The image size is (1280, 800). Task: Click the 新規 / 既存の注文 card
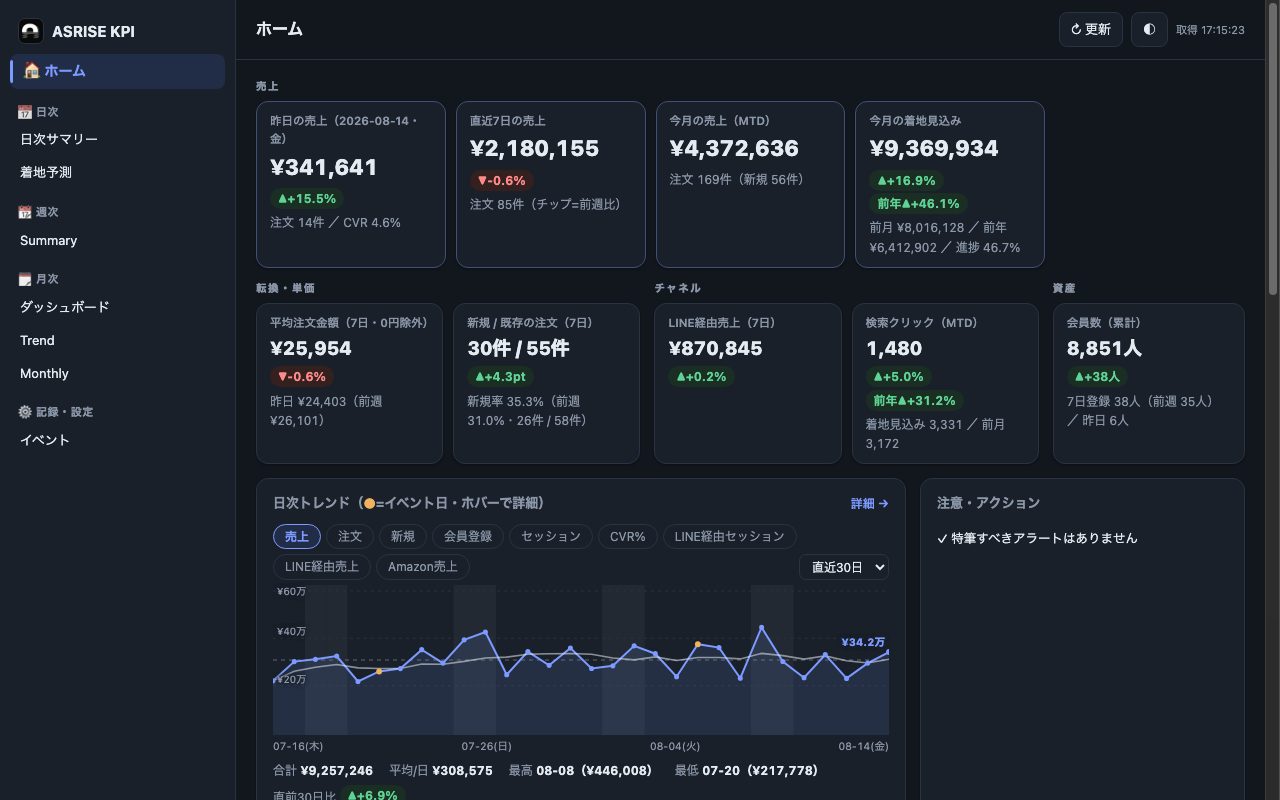coord(546,384)
